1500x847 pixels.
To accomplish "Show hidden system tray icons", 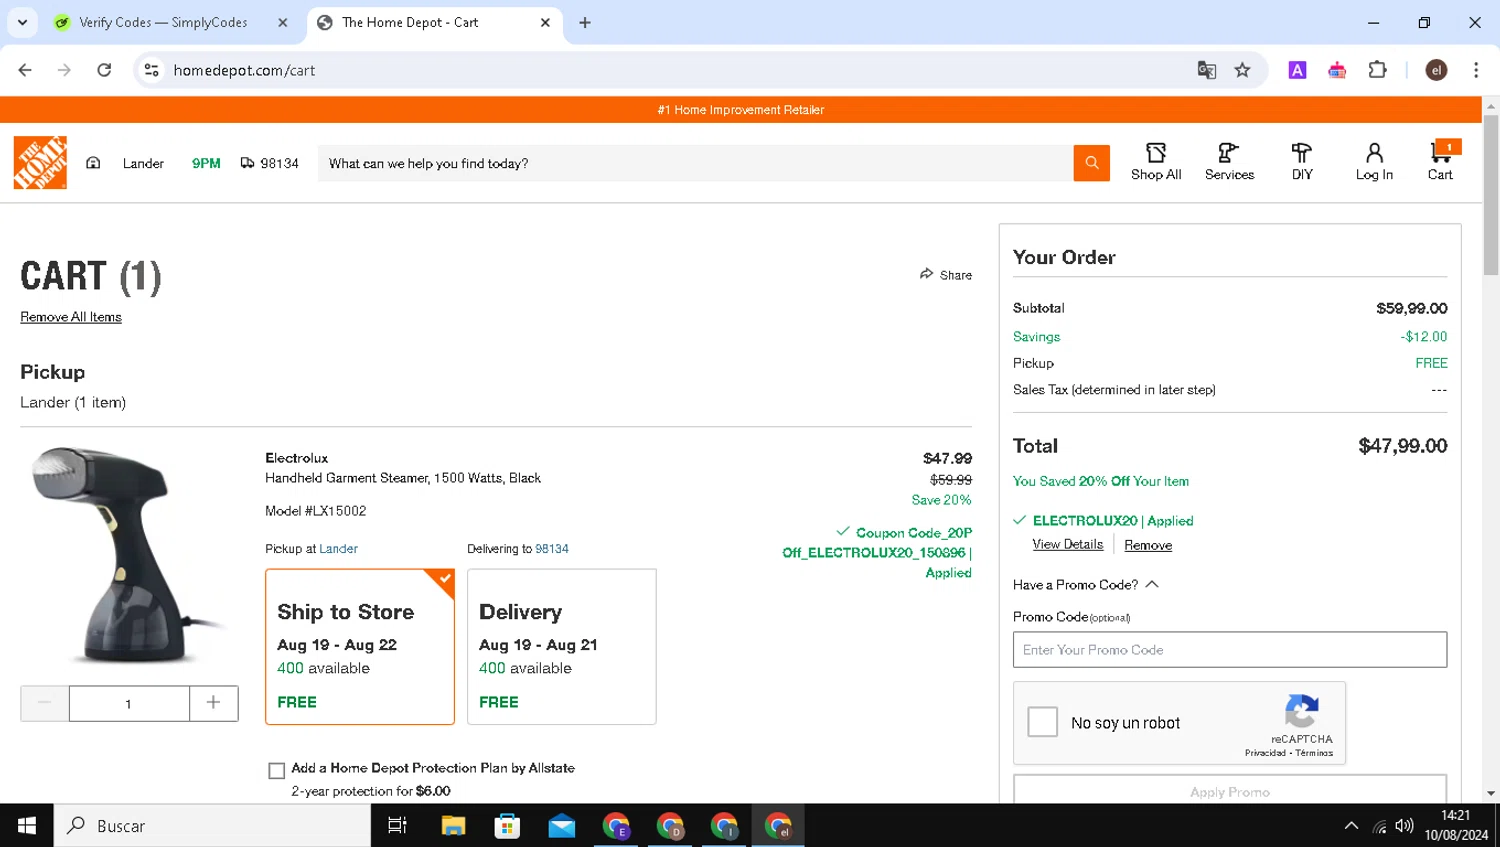I will tap(1351, 826).
